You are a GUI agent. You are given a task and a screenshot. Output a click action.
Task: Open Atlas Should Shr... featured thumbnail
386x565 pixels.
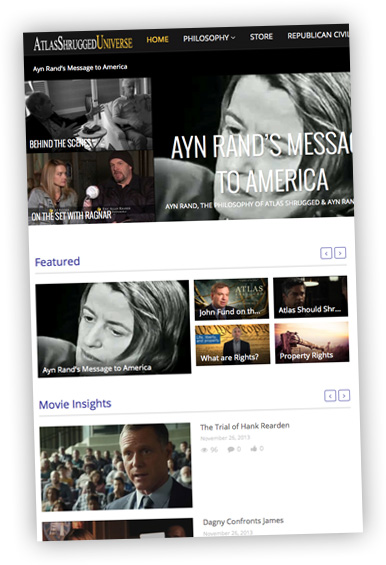coord(311,297)
